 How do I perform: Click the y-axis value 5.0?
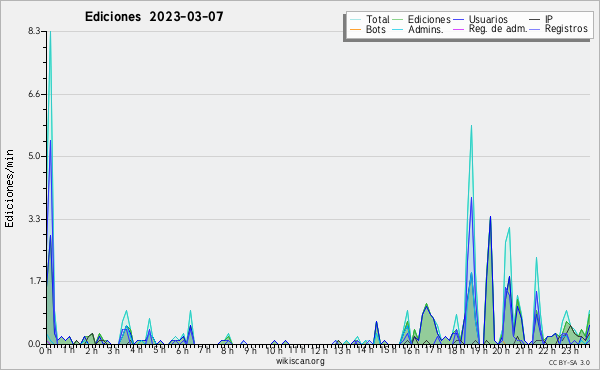point(33,156)
